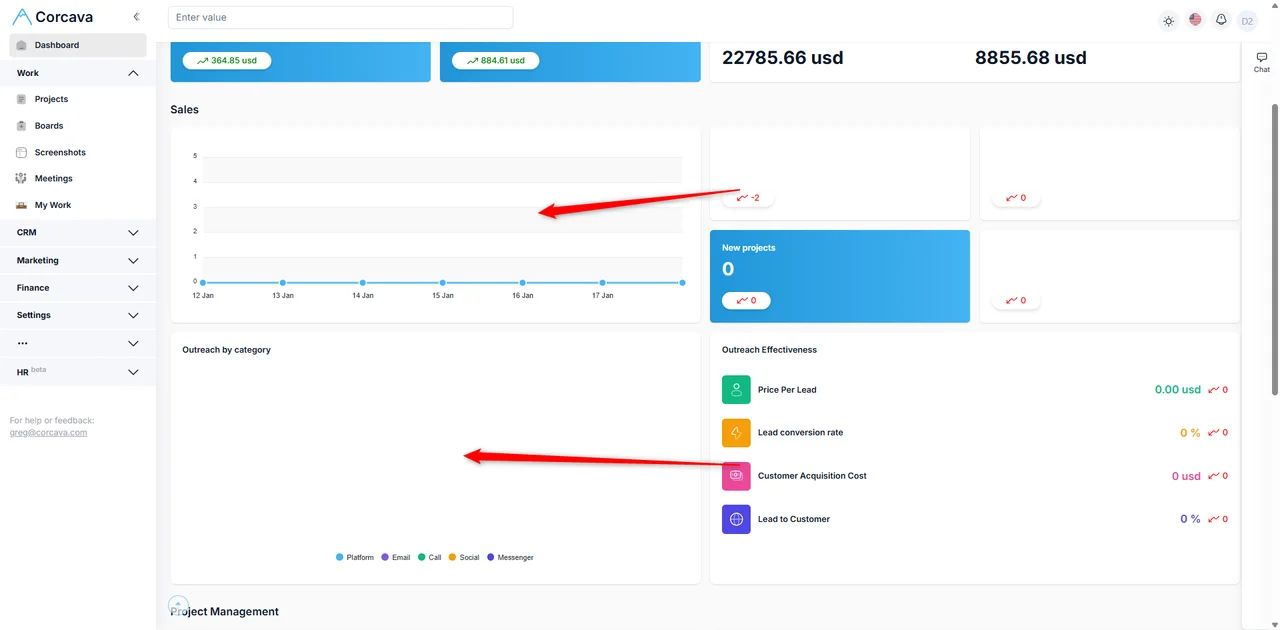Click the scroll-to-top circle button
This screenshot has width=1280, height=630.
tap(178, 605)
